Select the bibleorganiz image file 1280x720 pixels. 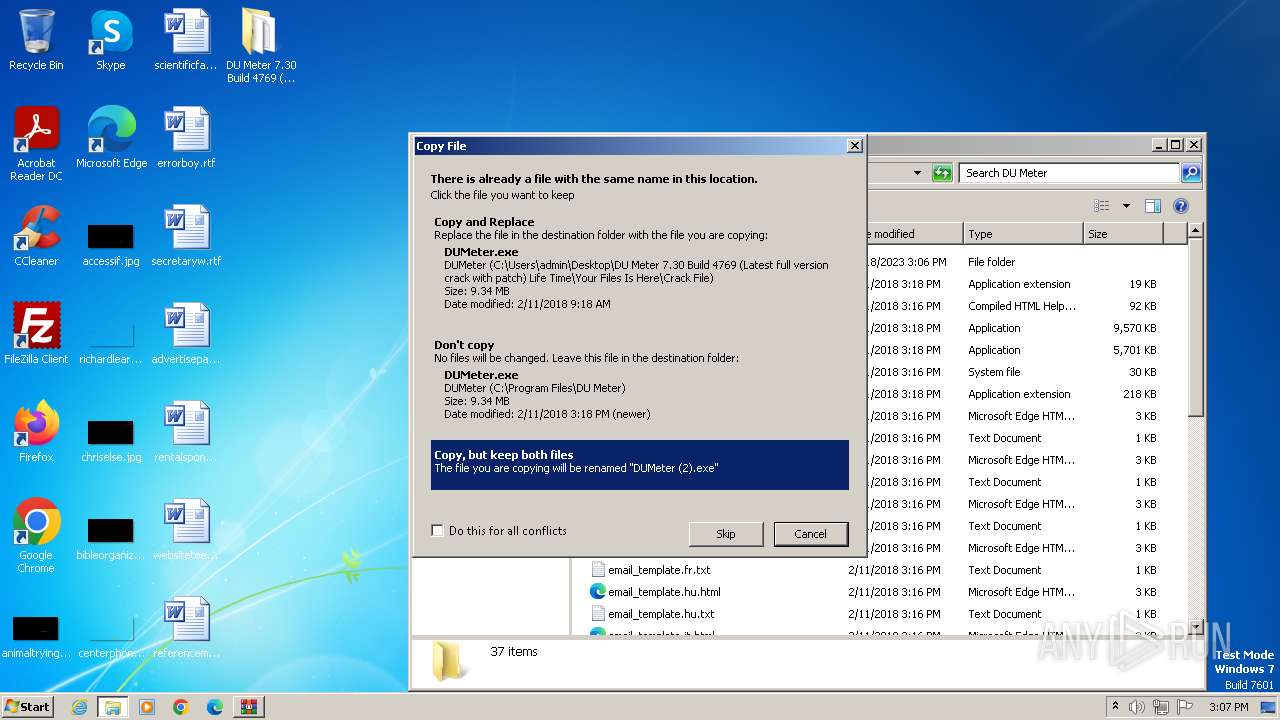point(111,538)
